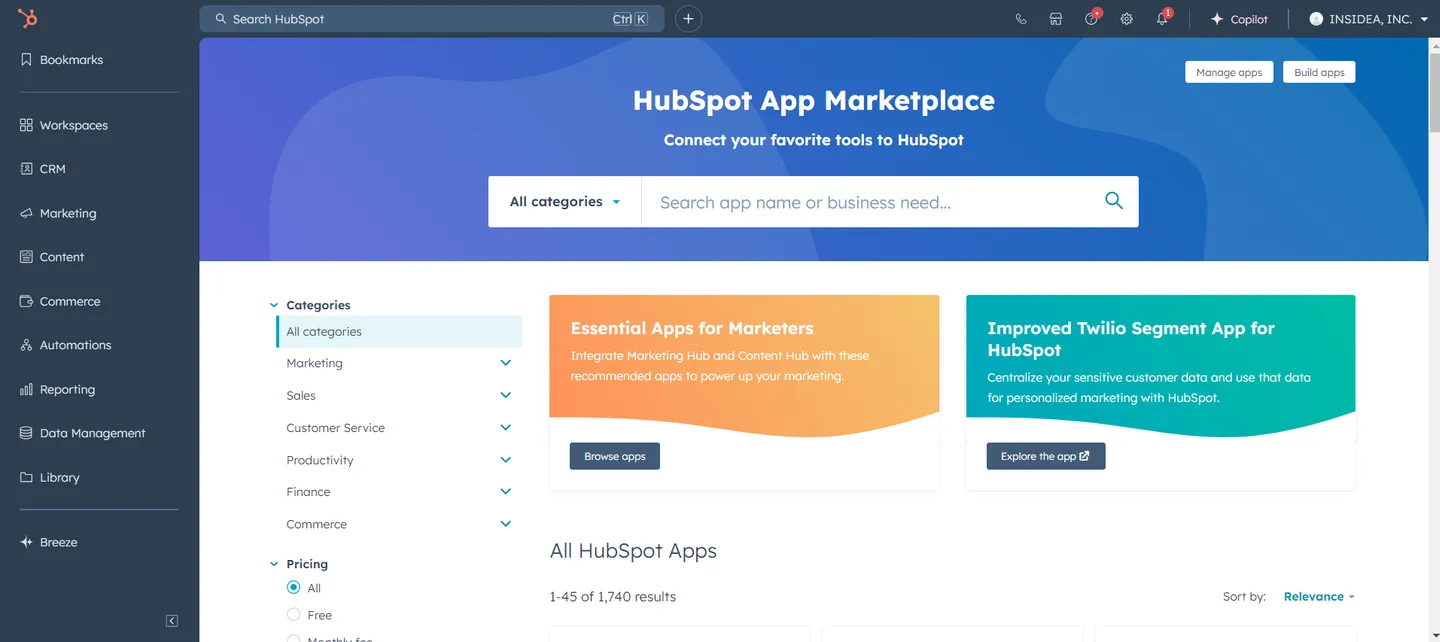
Task: Click the Finance category label
Action: [308, 492]
